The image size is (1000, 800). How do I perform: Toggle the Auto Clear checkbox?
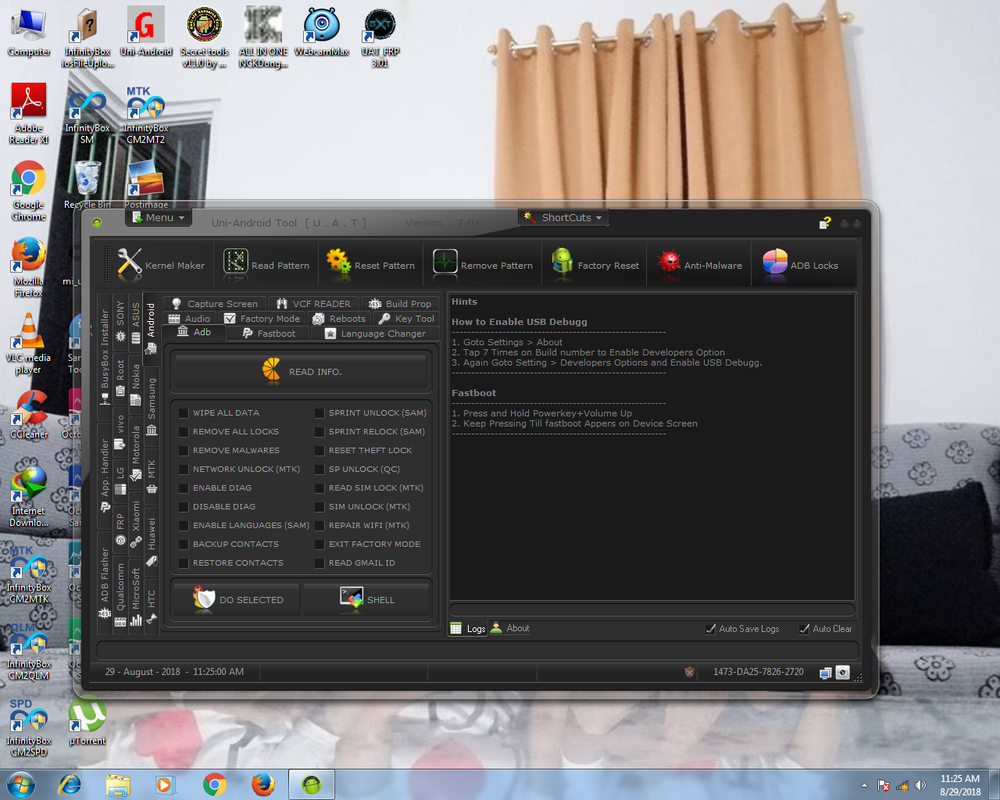click(x=804, y=629)
